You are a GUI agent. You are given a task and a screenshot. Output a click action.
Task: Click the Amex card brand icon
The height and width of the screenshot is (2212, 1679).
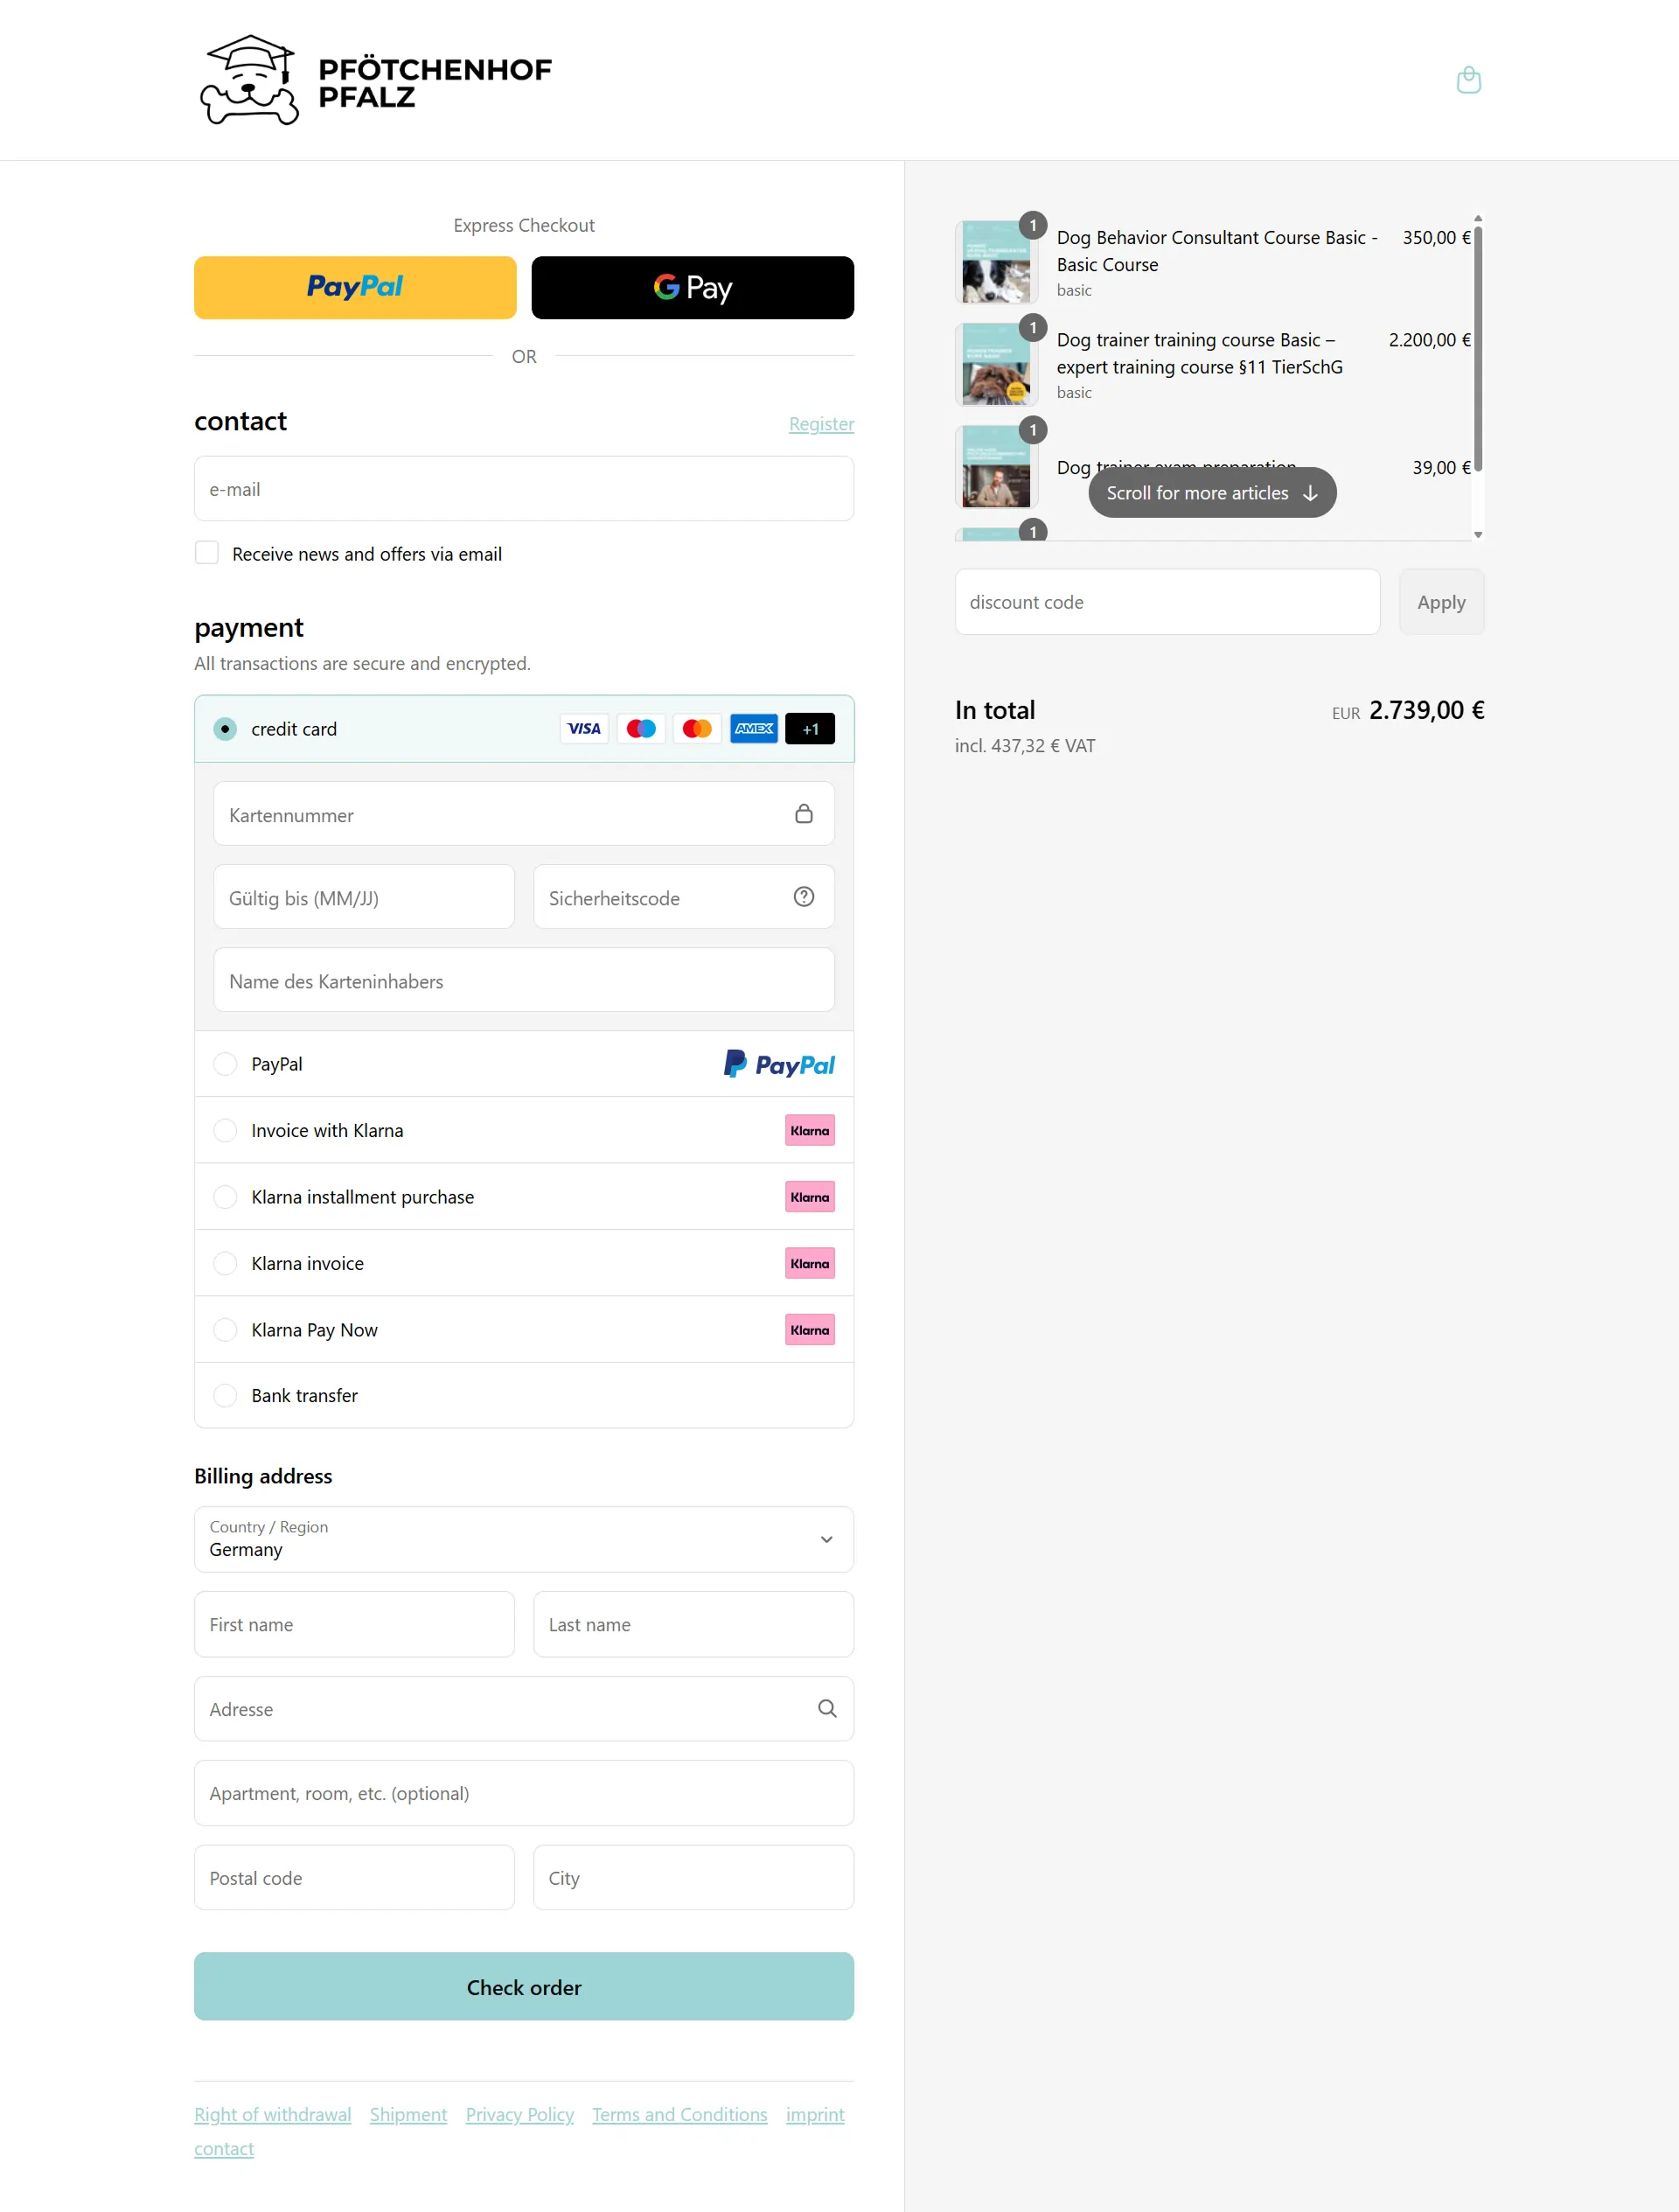(x=754, y=728)
